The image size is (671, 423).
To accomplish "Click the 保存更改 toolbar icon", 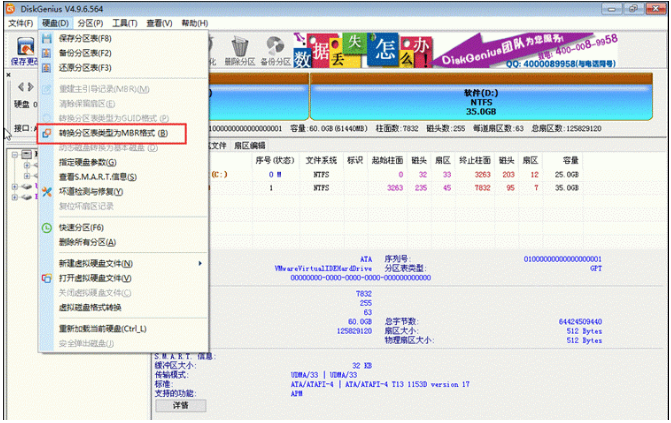I will point(19,50).
